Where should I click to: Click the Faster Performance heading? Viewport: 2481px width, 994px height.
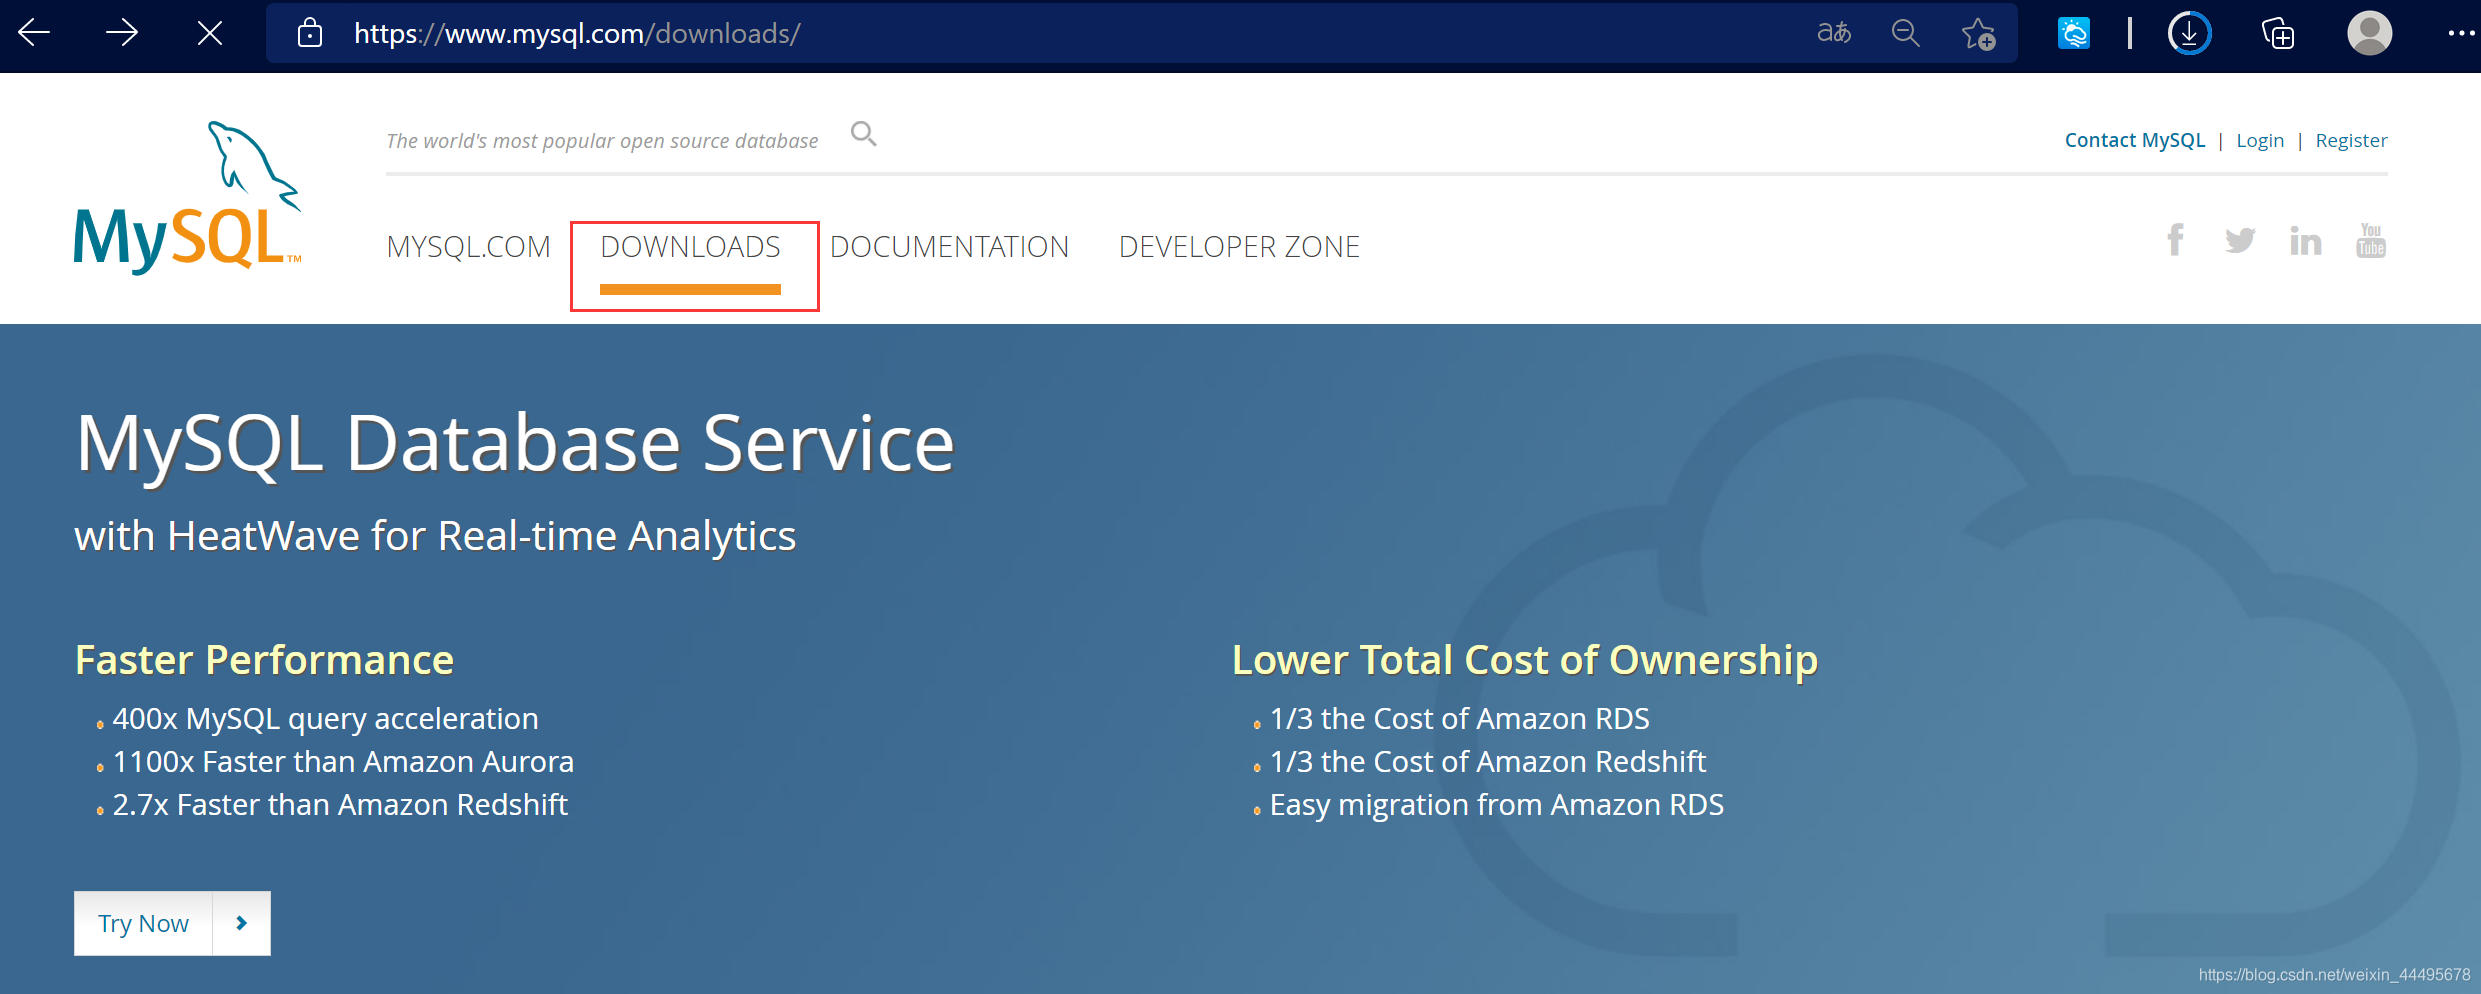[264, 660]
